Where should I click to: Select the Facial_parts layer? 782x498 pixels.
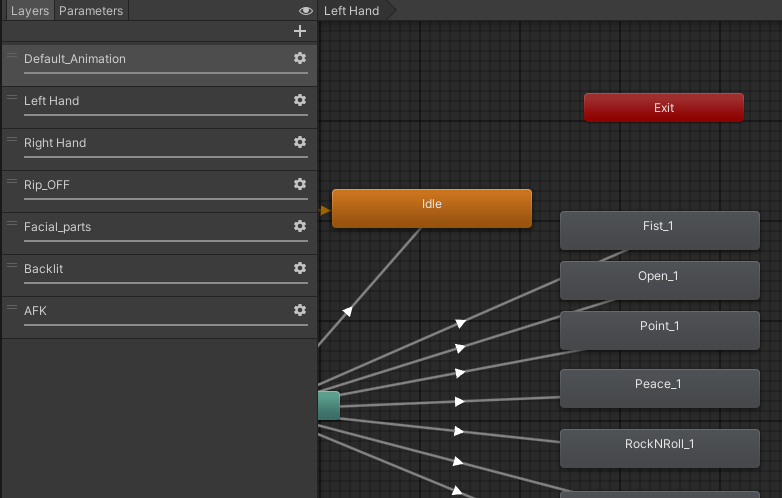[x=160, y=233]
